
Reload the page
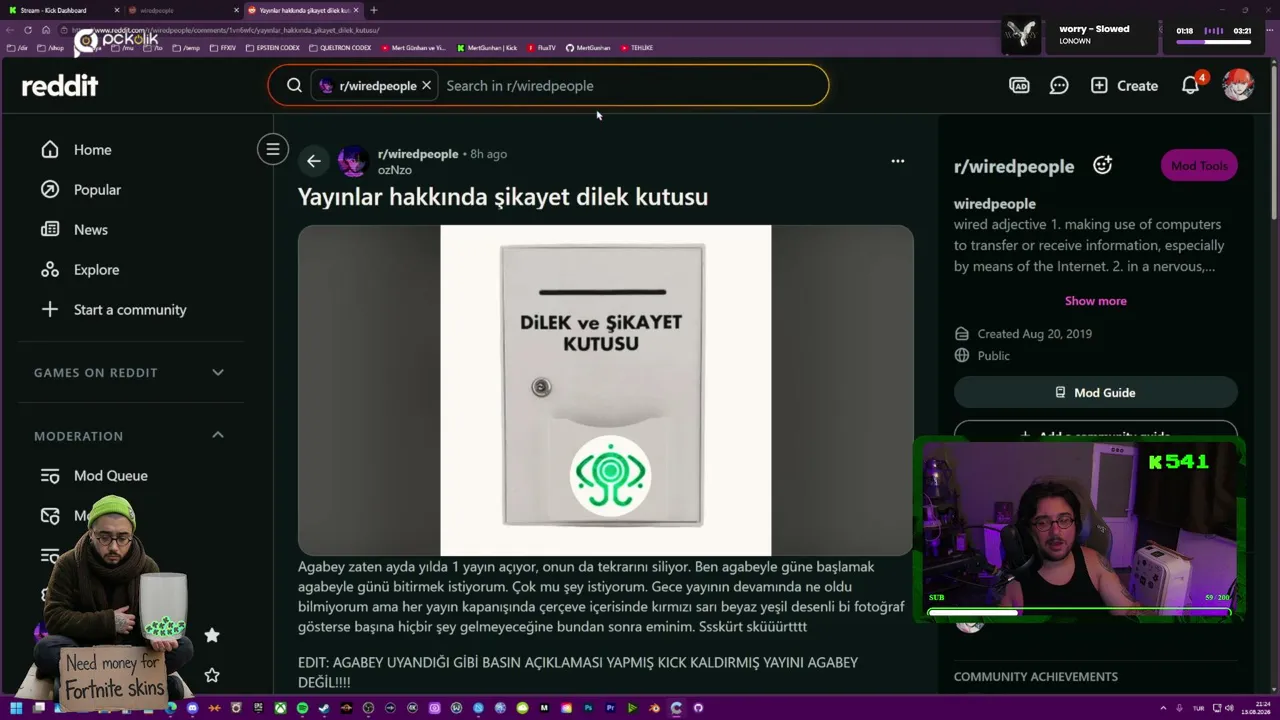[28, 30]
